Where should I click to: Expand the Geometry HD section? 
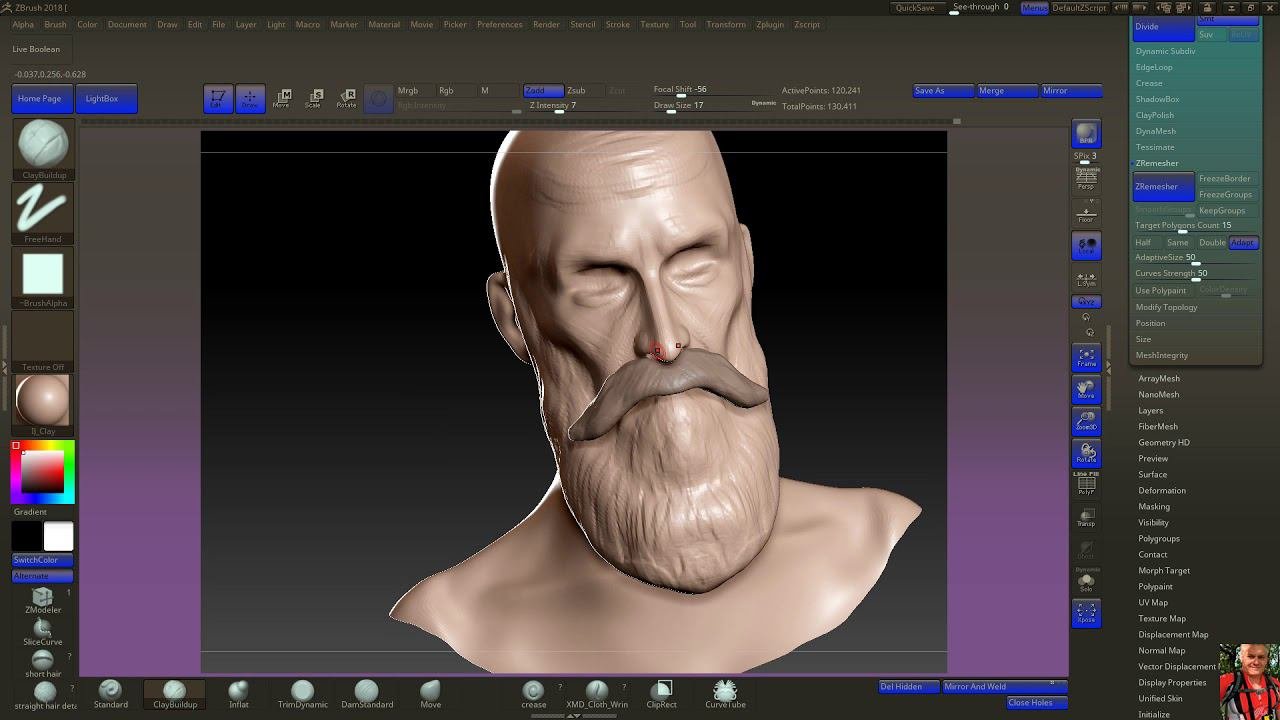click(1163, 443)
